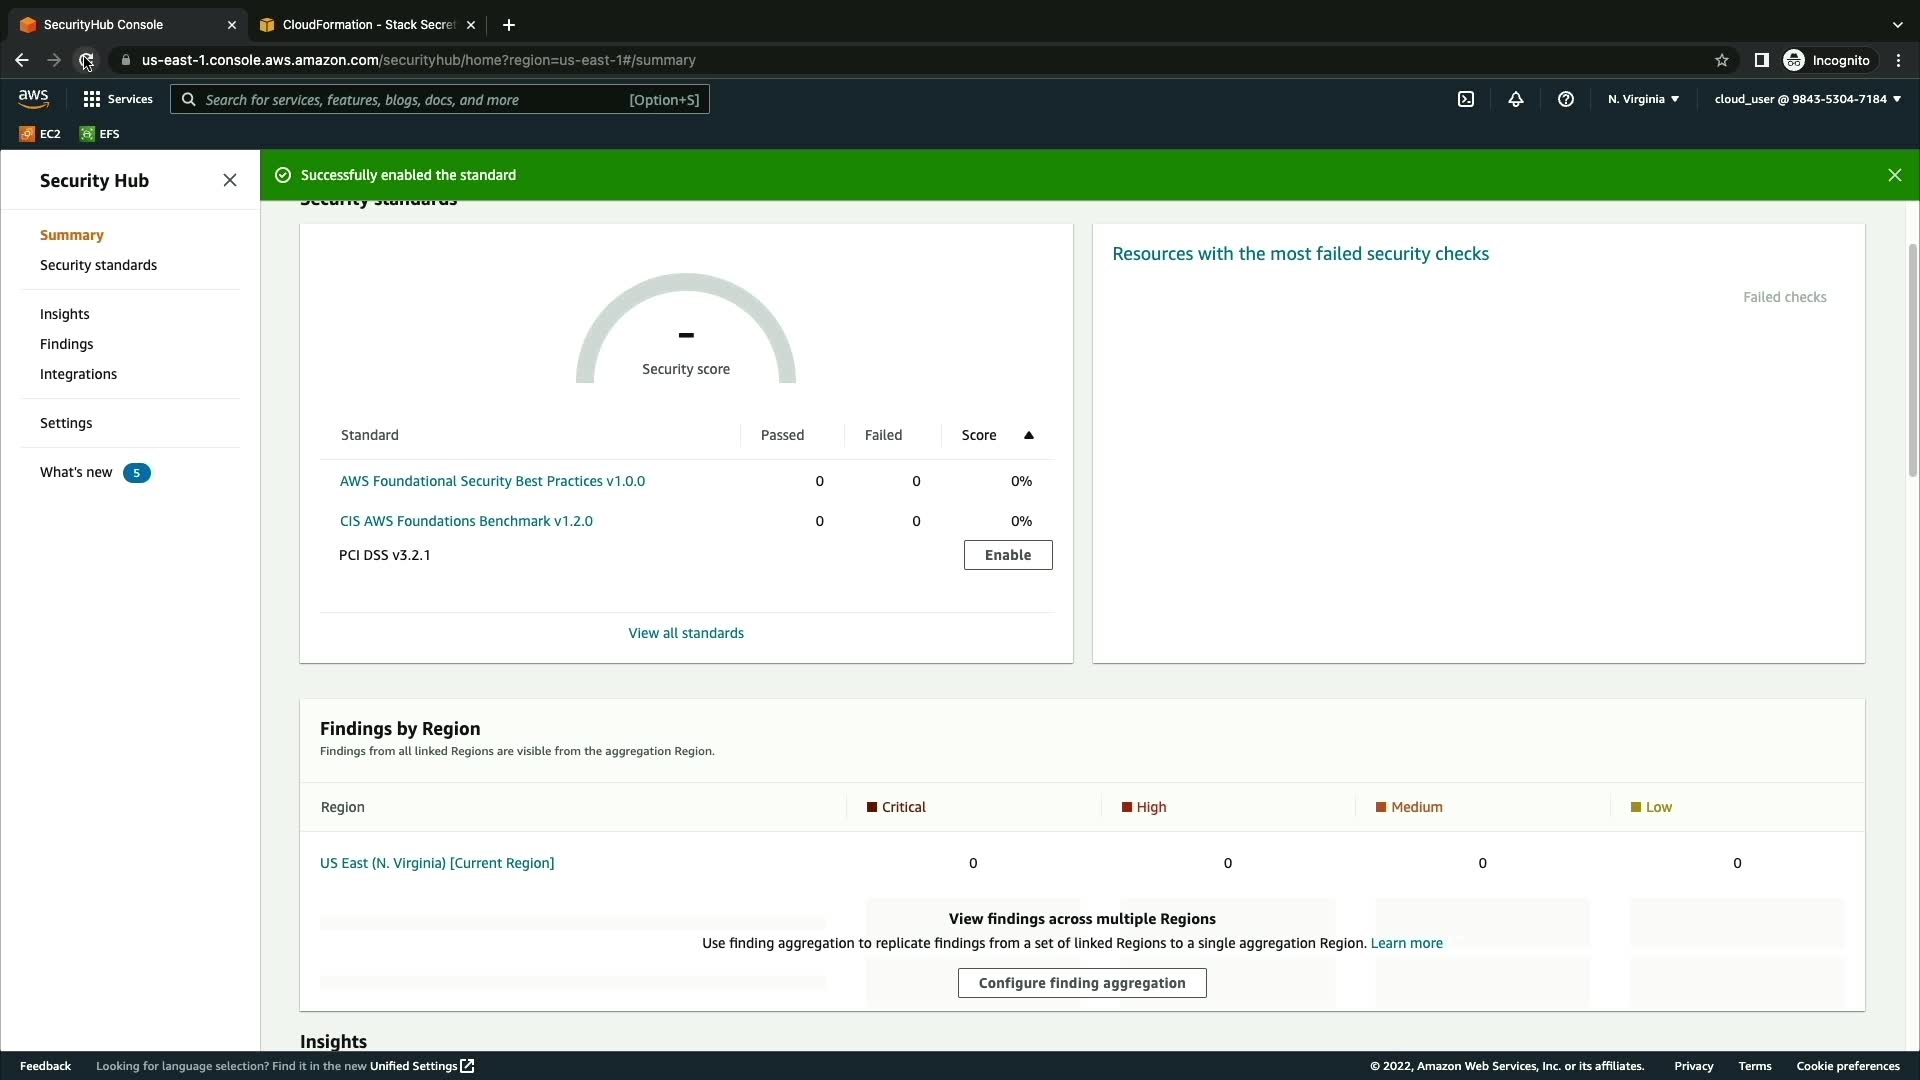1920x1080 pixels.
Task: Dismiss the green success banner
Action: [1894, 175]
